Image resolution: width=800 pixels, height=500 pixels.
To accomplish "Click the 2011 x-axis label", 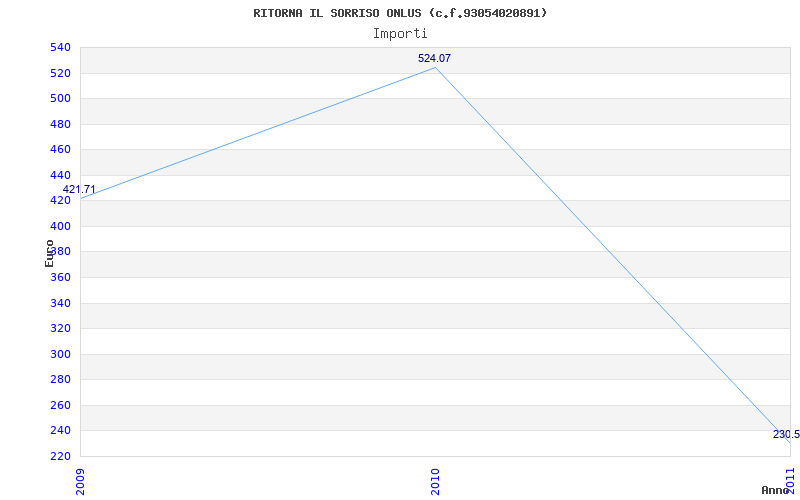I will (x=790, y=479).
